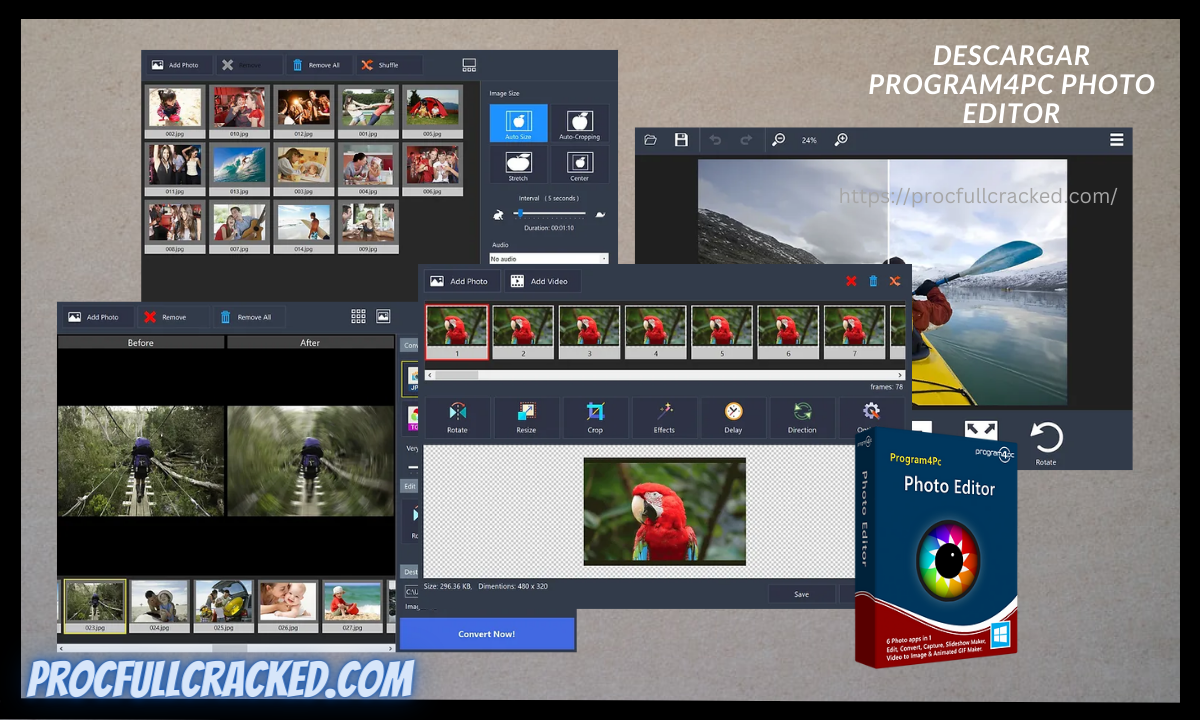
Task: Select parrot frame number 4
Action: tap(655, 331)
